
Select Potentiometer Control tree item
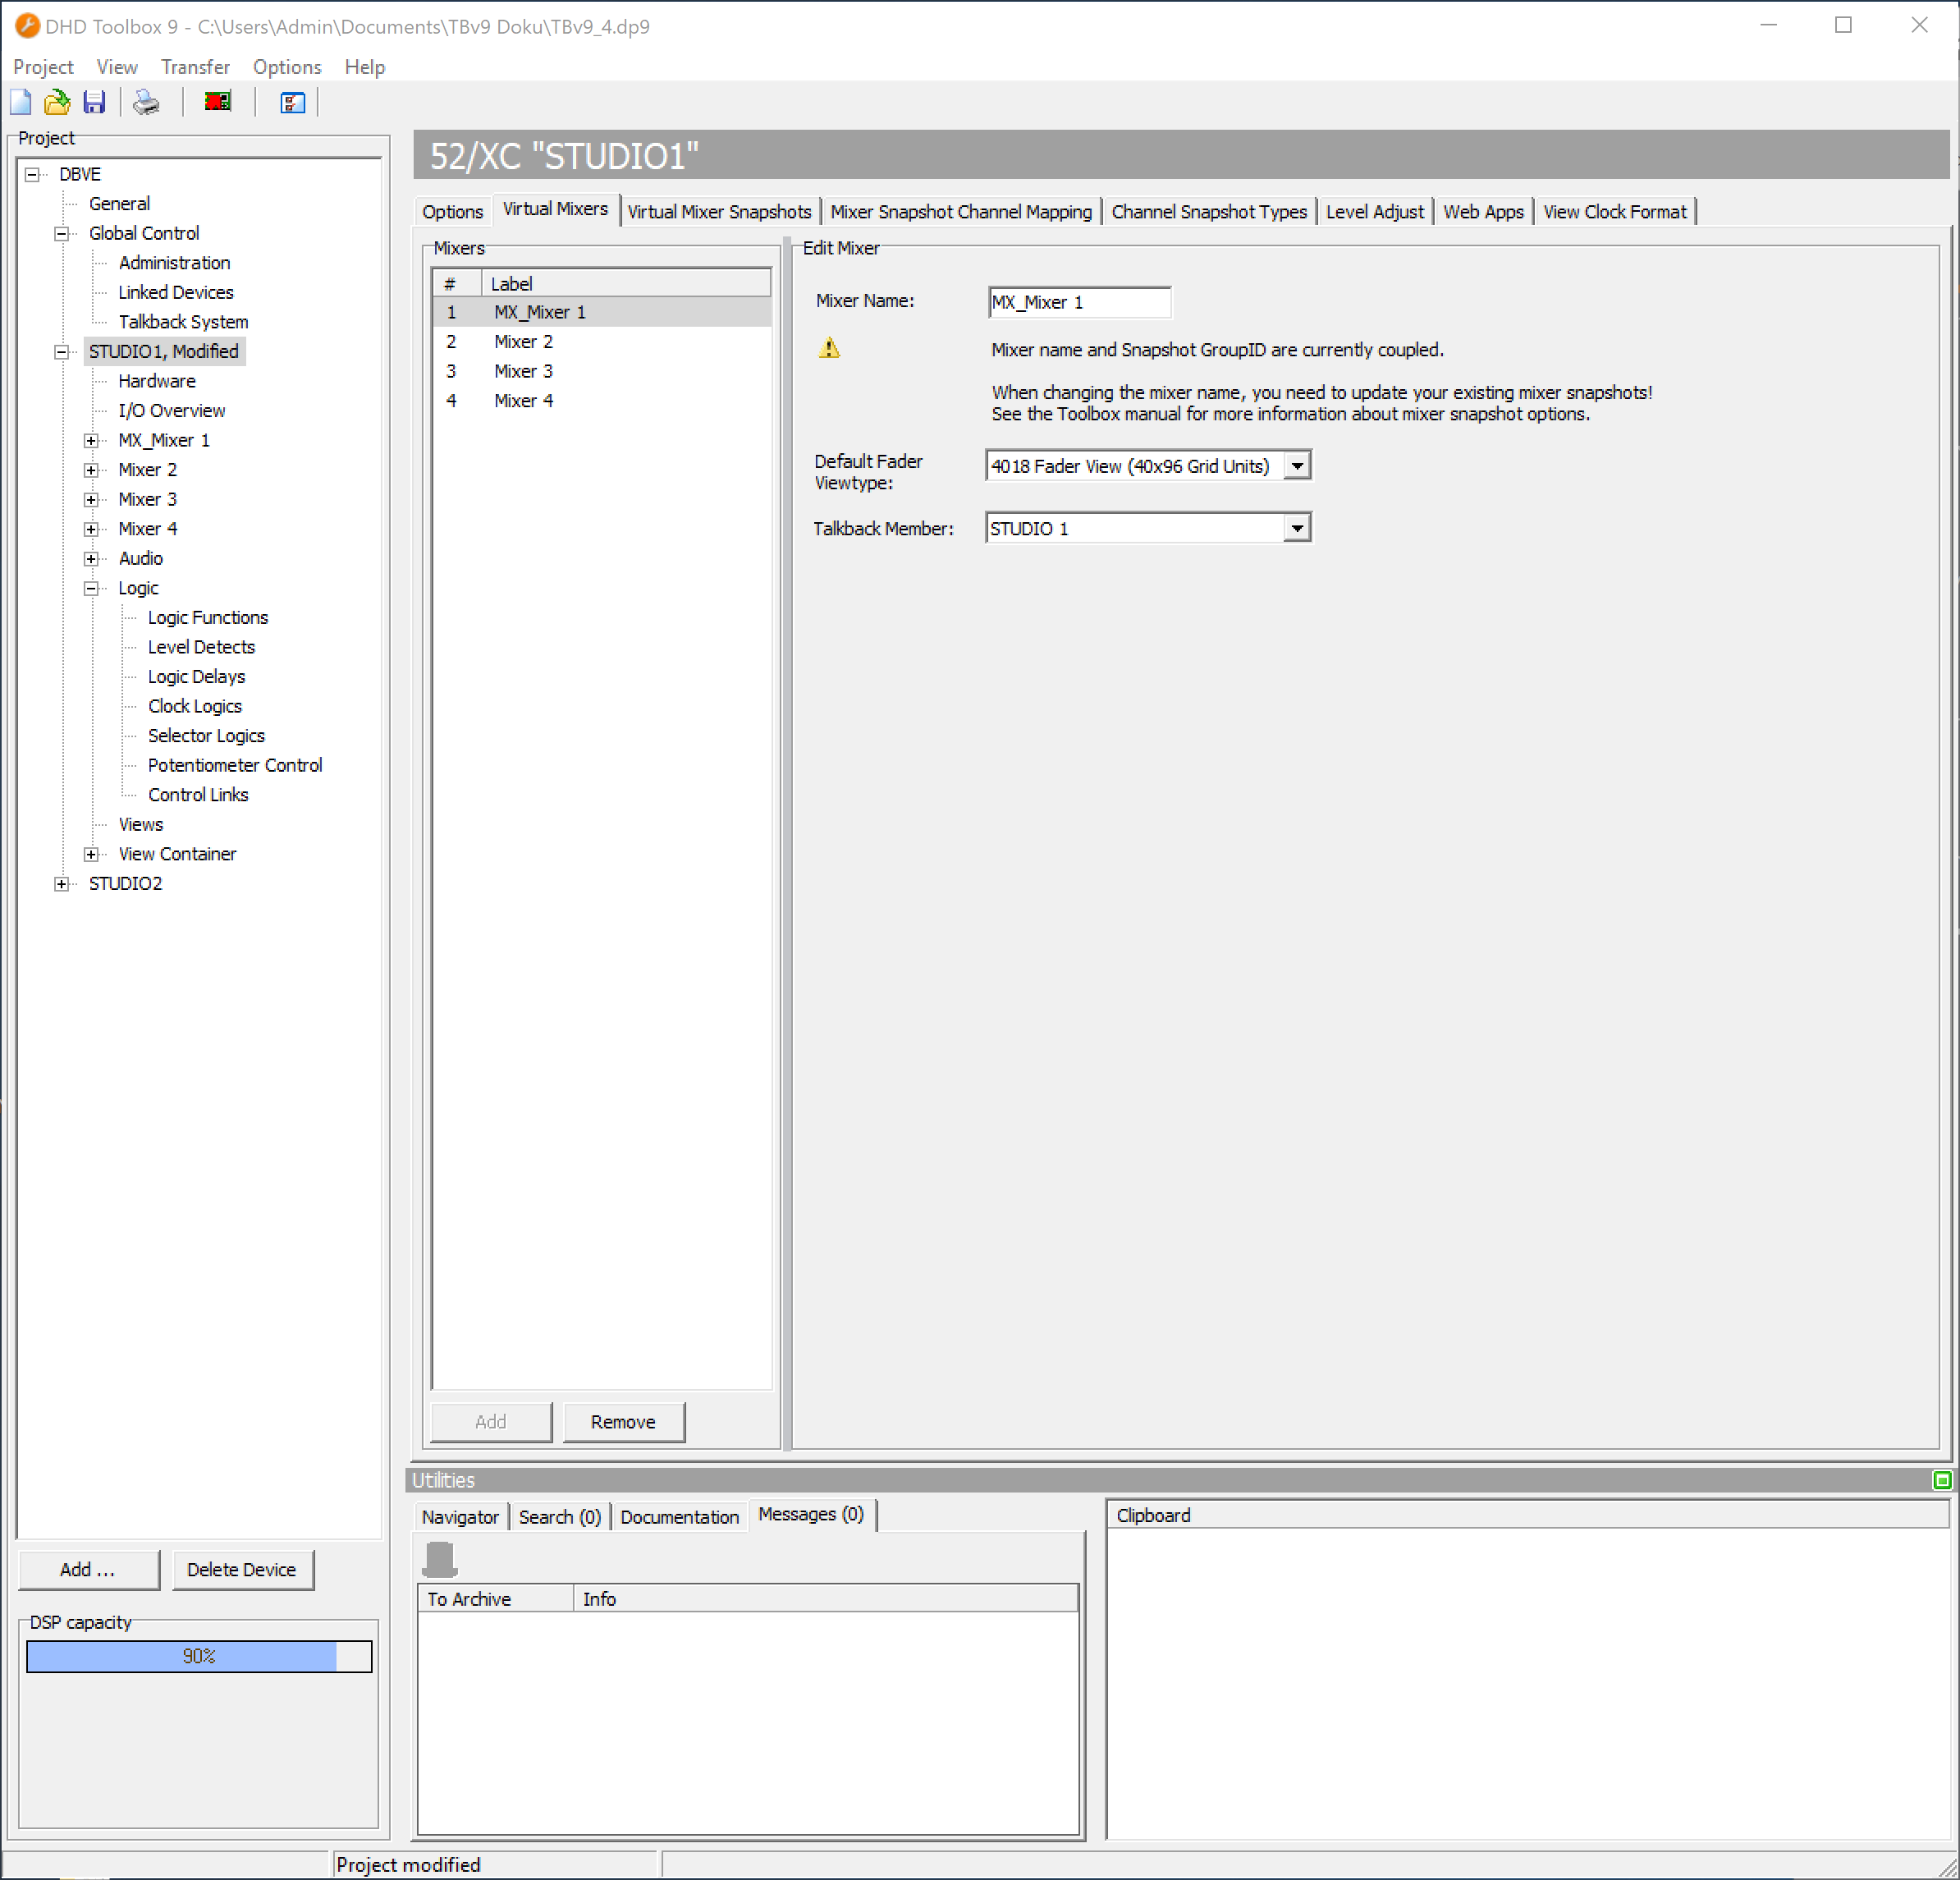(x=235, y=765)
